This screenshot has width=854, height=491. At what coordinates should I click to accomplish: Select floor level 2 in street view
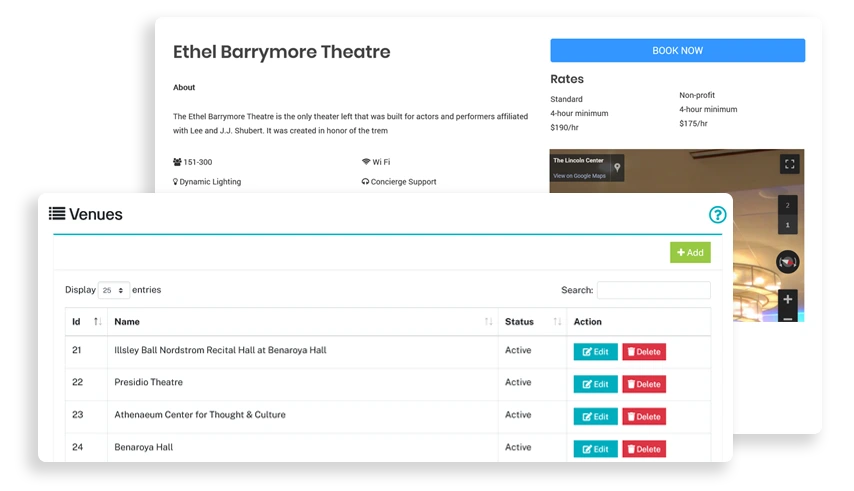[788, 205]
